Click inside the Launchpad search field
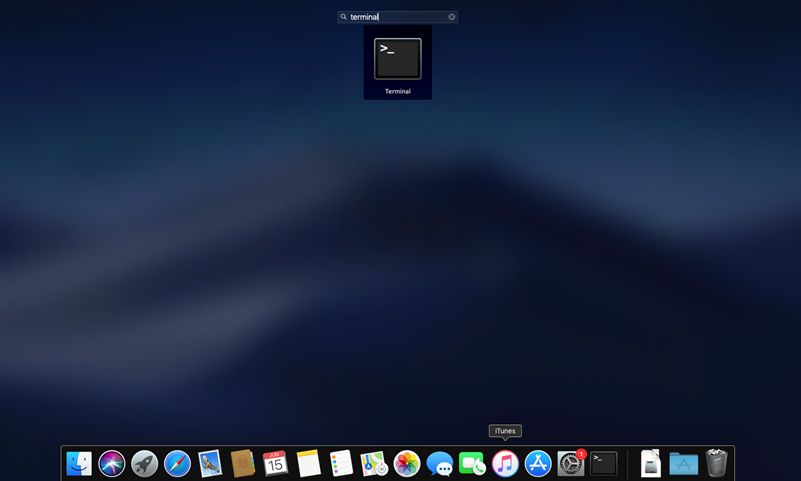801x481 pixels. point(397,17)
